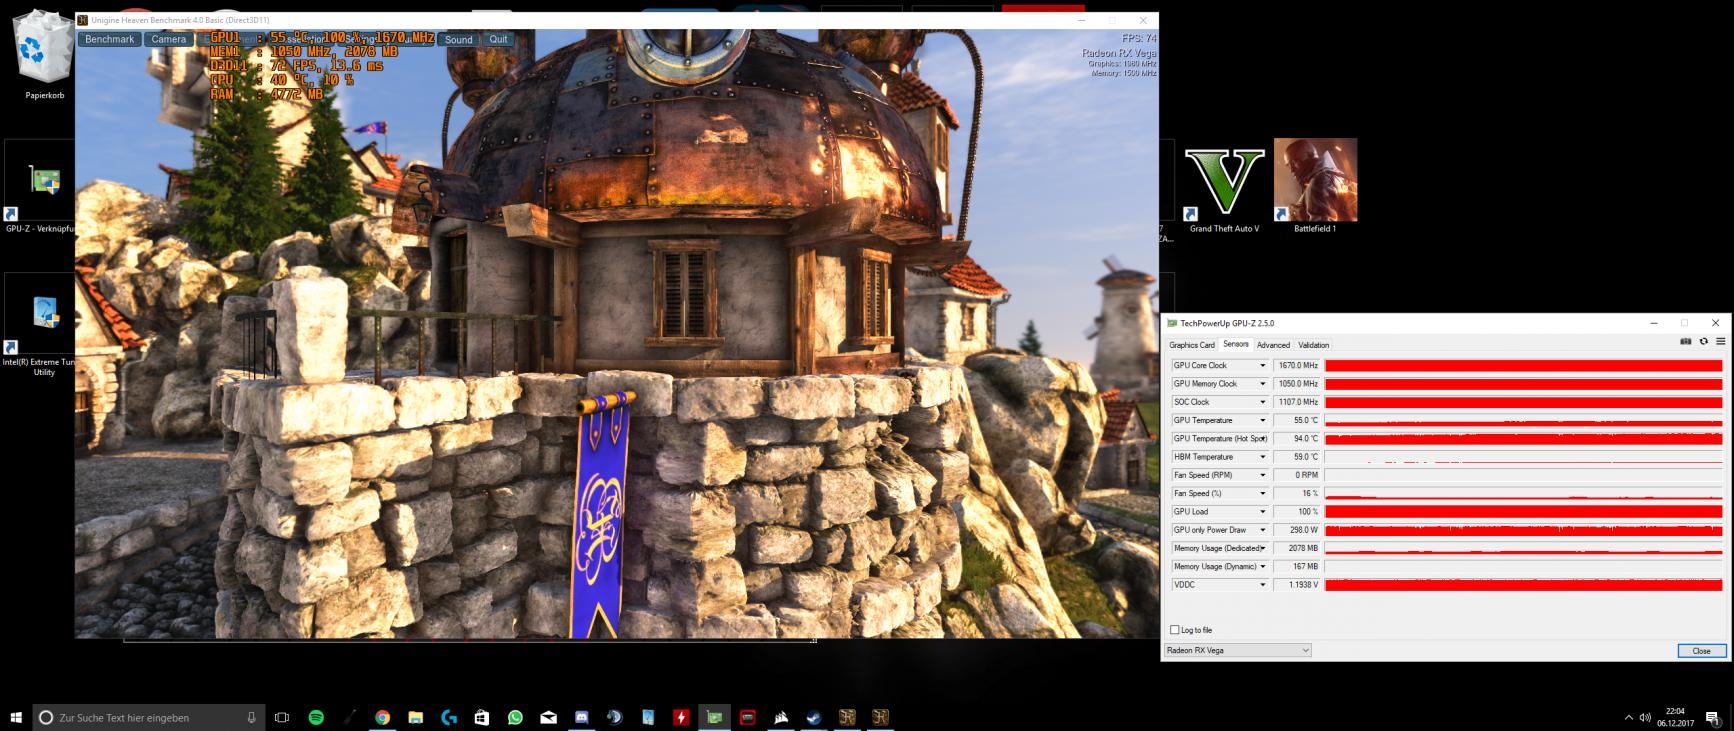
Task: Open the Papierkorb recycle bin icon
Action: [45, 55]
